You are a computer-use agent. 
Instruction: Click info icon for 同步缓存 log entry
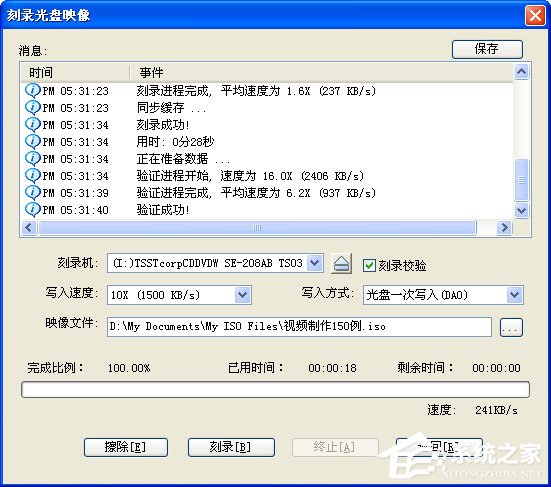click(x=33, y=108)
